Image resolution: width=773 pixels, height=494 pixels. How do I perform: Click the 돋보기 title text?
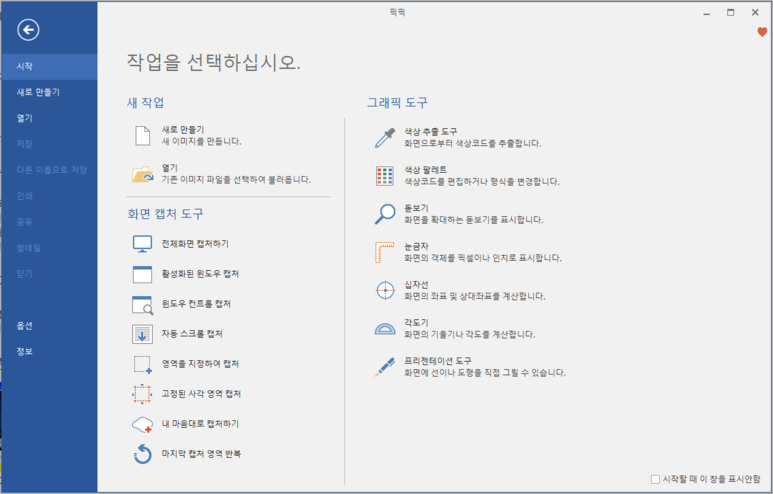click(x=417, y=208)
